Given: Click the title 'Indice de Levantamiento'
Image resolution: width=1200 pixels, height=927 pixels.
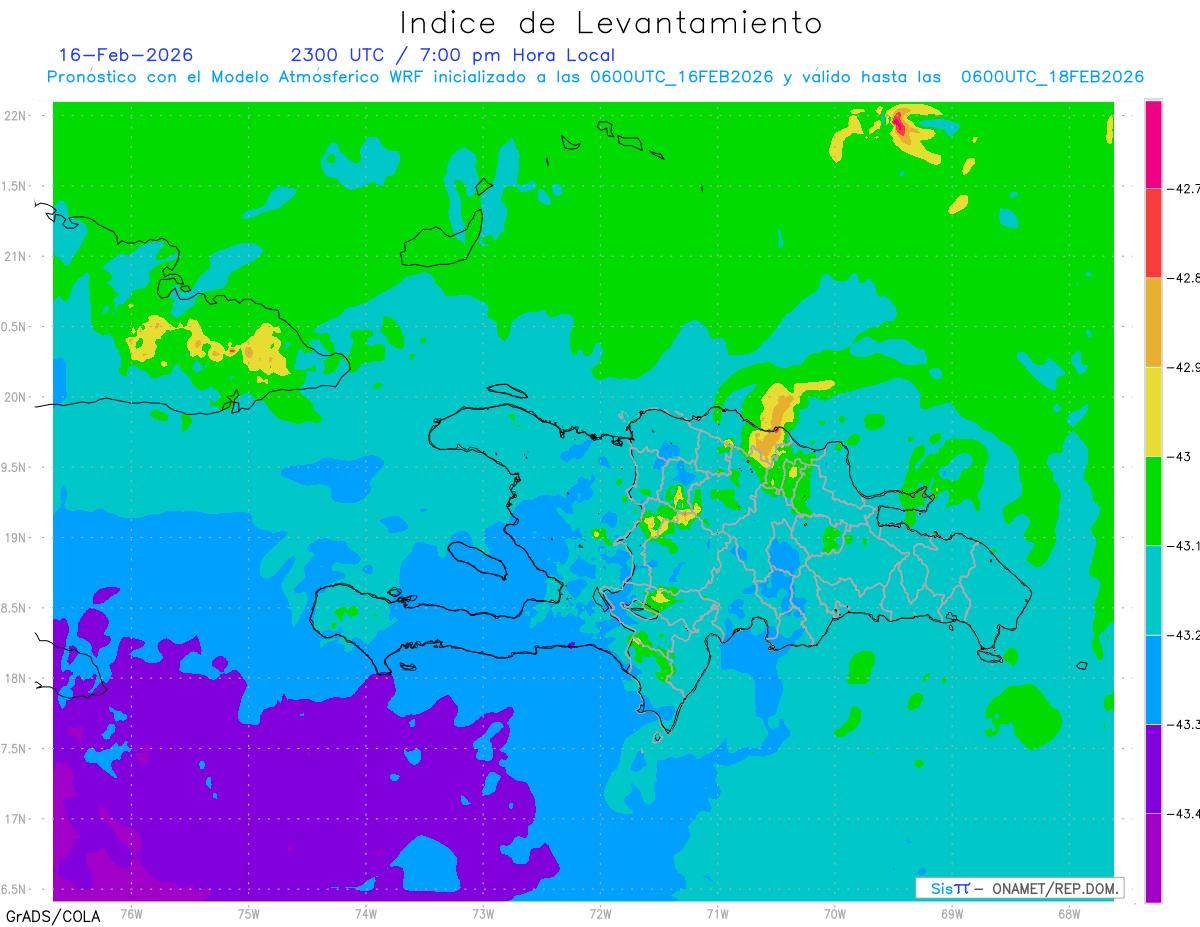Looking at the screenshot, I should click(x=611, y=22).
